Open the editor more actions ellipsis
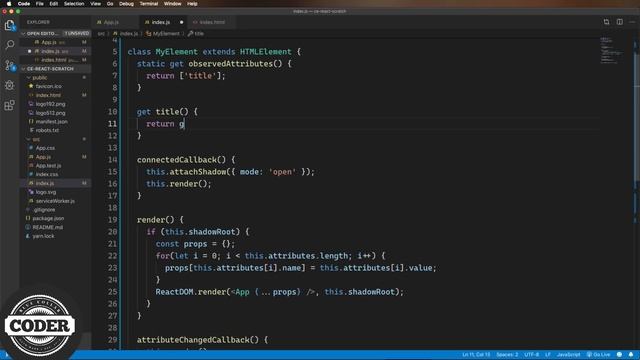Image resolution: width=640 pixels, height=360 pixels. tap(632, 22)
